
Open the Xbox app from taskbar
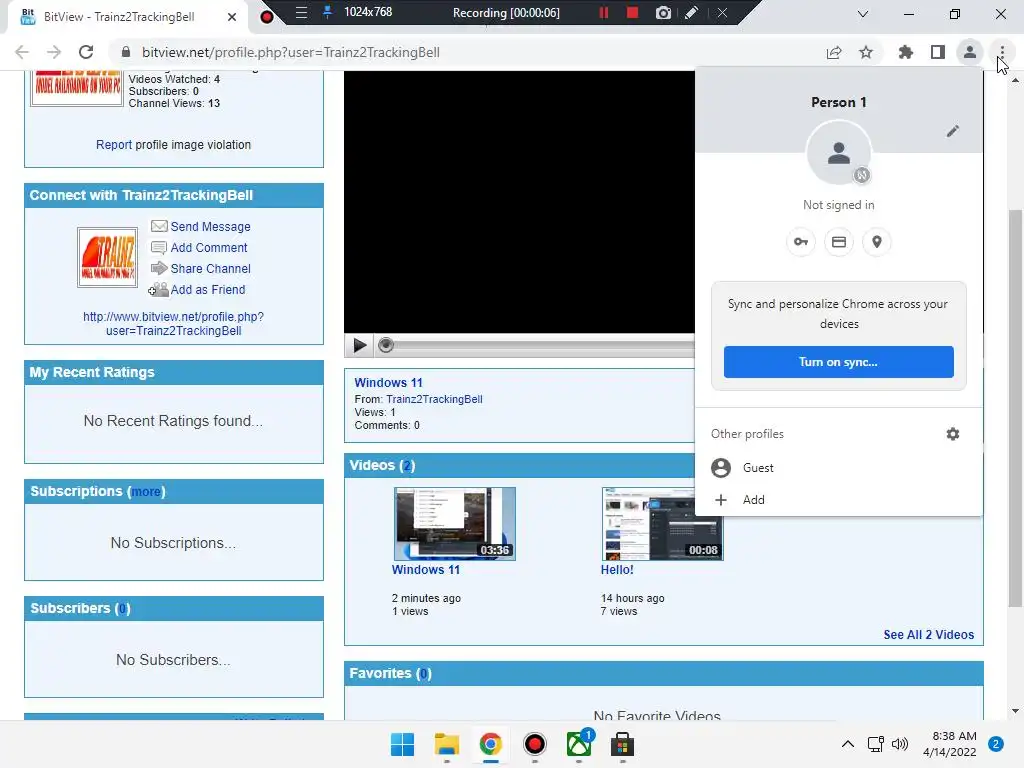(579, 744)
